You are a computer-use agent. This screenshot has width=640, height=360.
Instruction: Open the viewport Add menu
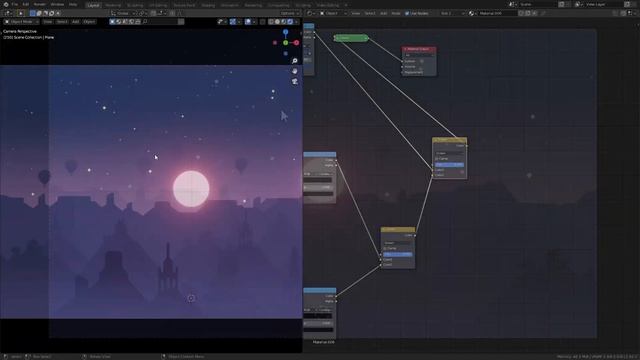[76, 22]
